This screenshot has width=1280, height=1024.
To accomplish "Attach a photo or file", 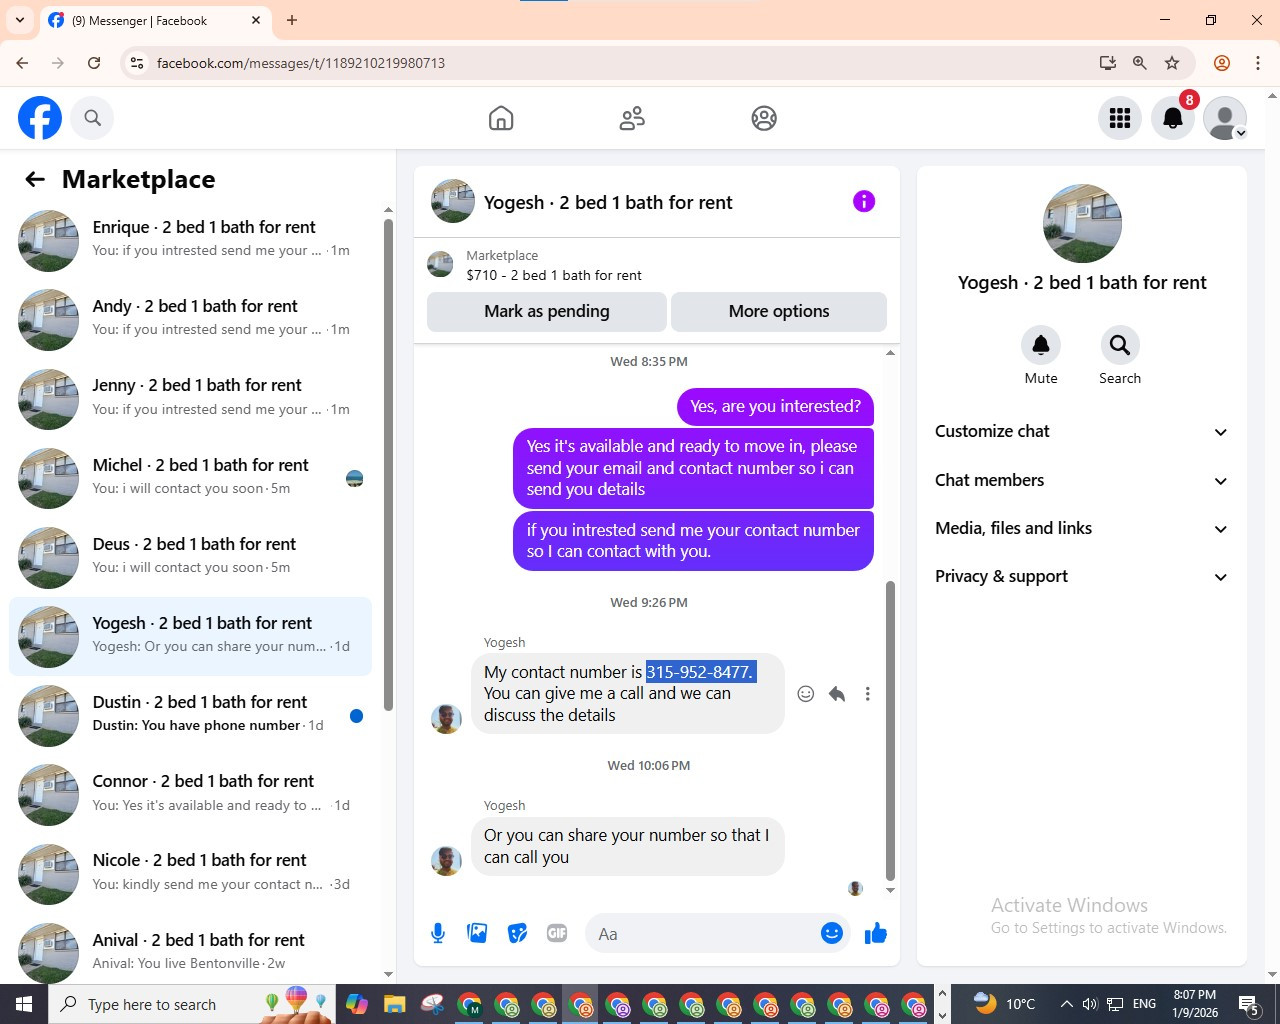I will 477,933.
